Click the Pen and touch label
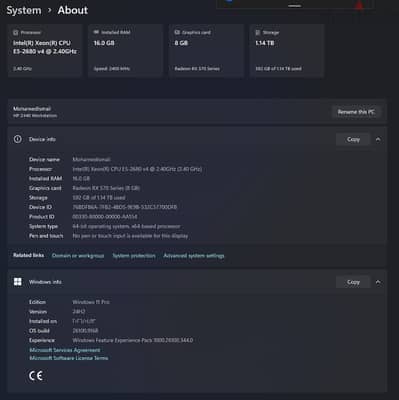Viewport: 399px width, 400px height. [46, 236]
